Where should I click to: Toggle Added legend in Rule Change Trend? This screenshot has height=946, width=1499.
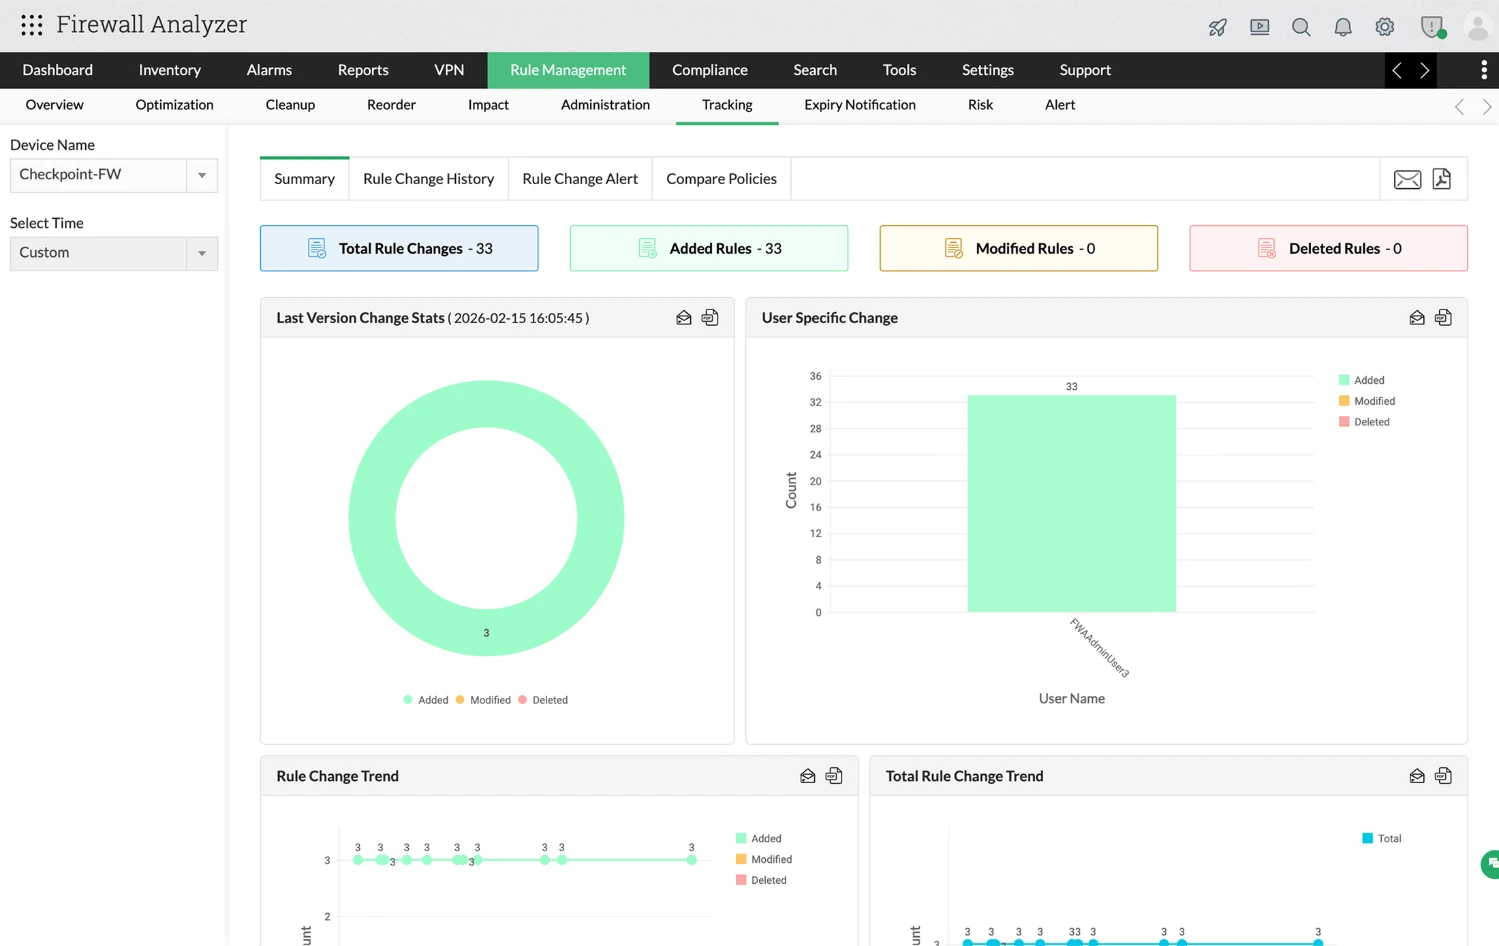pyautogui.click(x=759, y=838)
